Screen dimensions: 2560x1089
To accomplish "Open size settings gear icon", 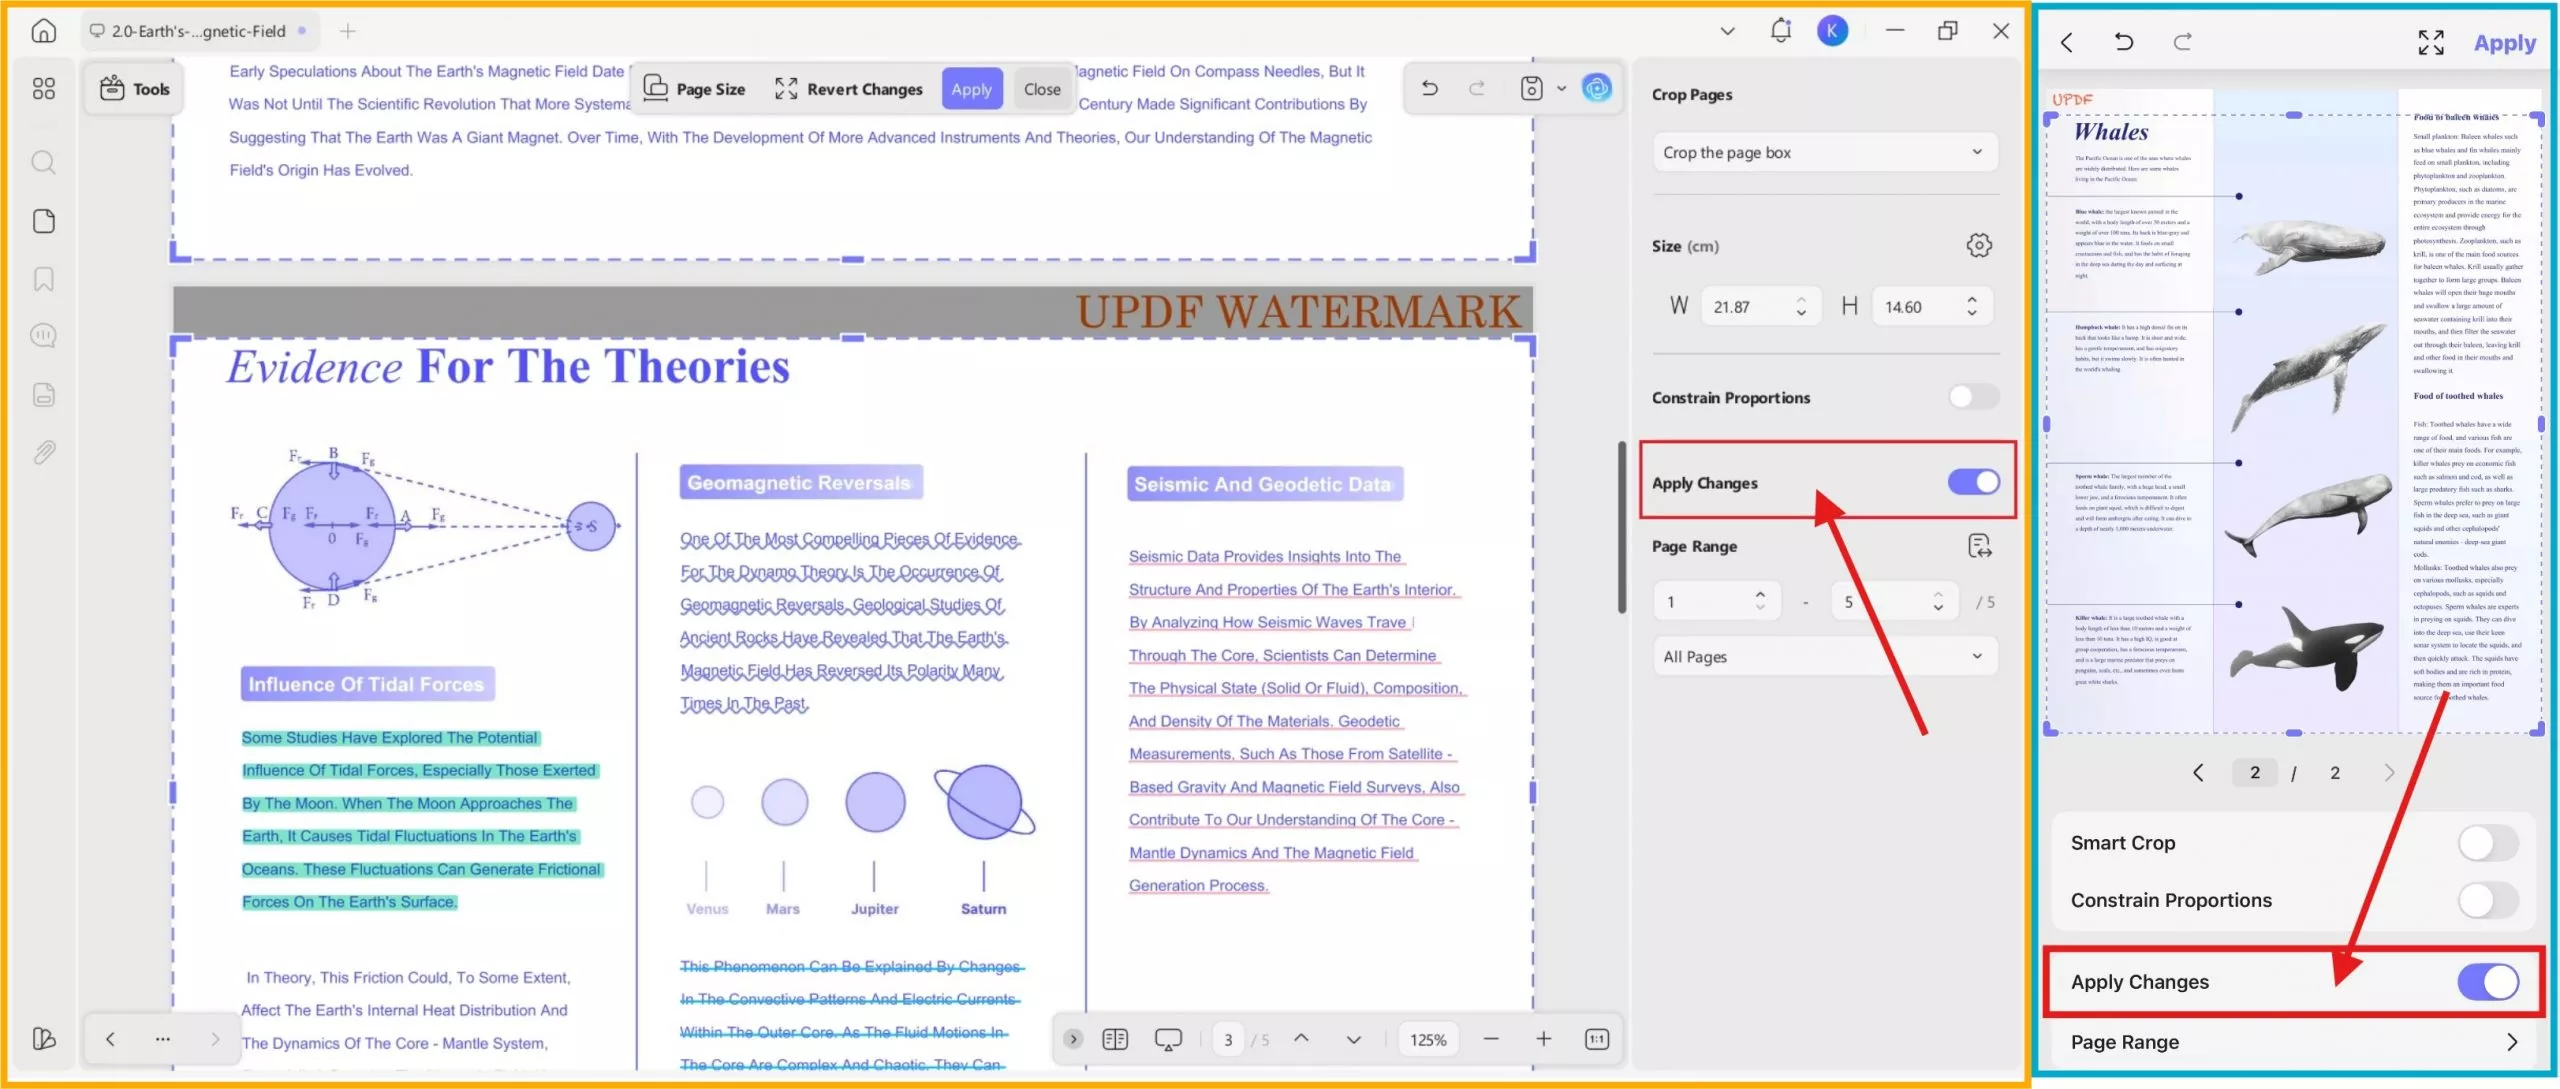I will [x=1979, y=246].
